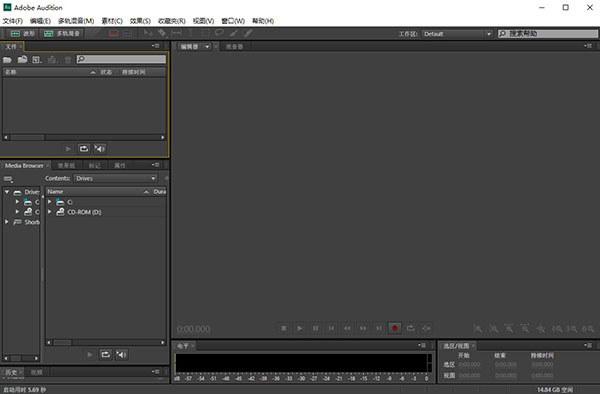Open the 窗口(W) menu
The height and width of the screenshot is (394, 600).
233,21
